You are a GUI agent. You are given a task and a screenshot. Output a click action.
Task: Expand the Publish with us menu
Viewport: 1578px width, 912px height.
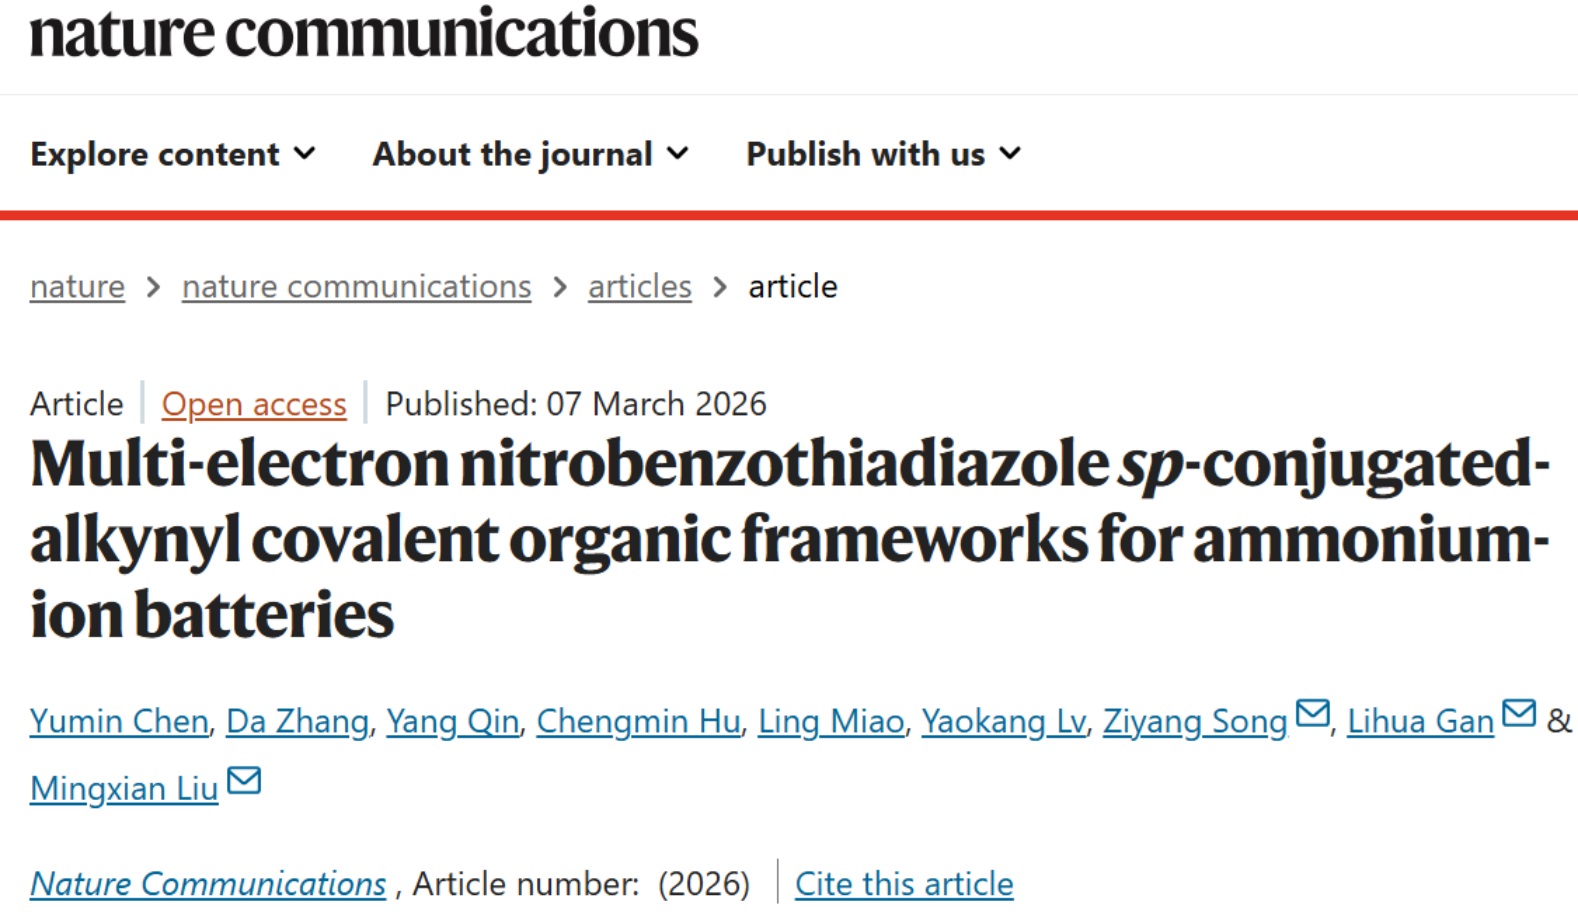pos(883,154)
